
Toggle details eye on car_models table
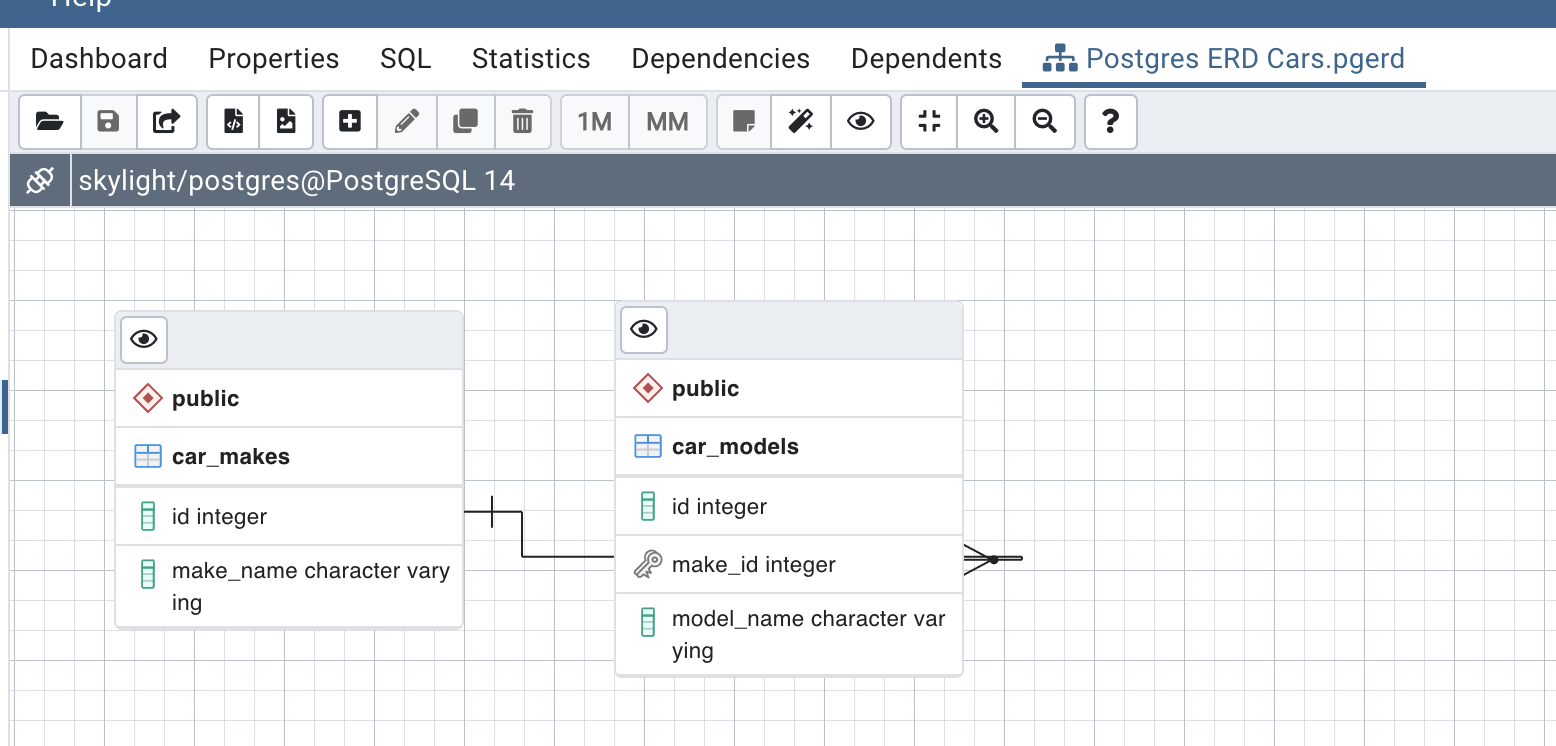pyautogui.click(x=644, y=329)
